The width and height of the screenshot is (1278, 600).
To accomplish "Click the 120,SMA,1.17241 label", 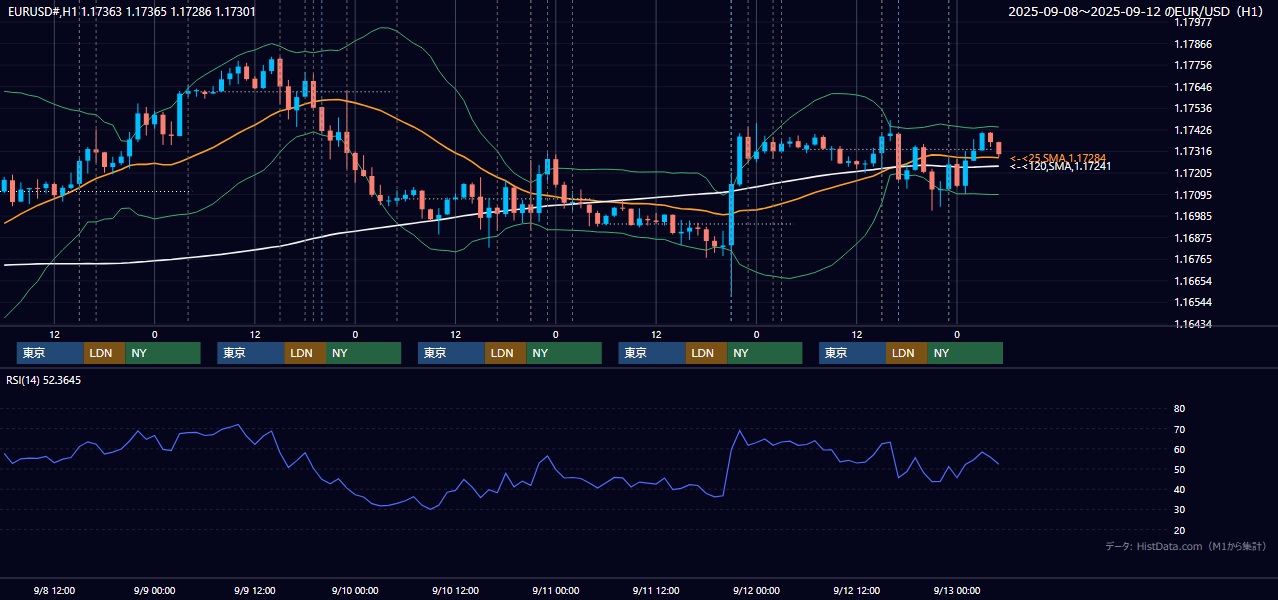I will [1060, 167].
